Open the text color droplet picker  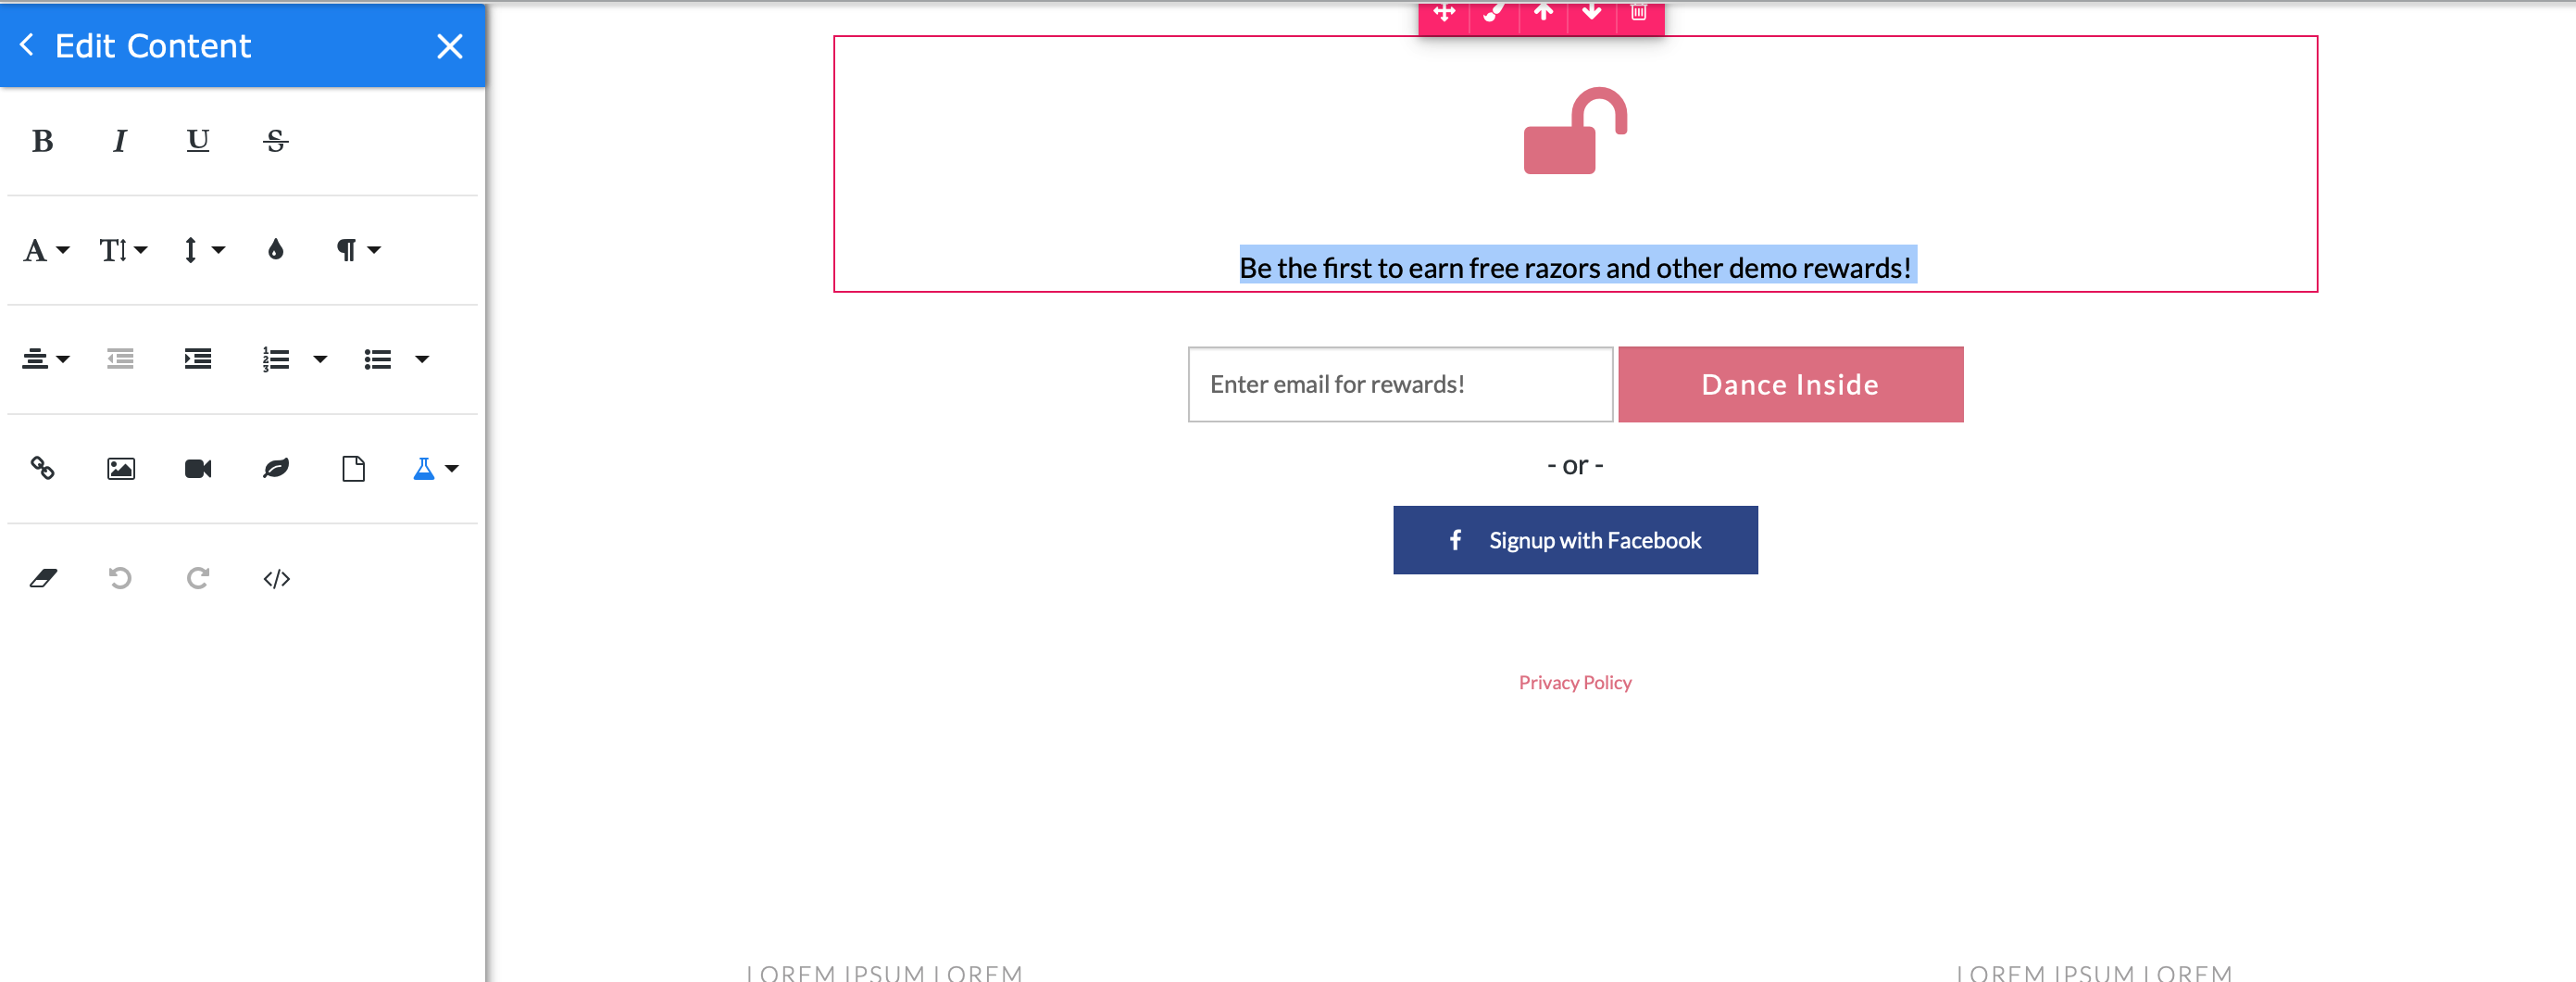[276, 250]
